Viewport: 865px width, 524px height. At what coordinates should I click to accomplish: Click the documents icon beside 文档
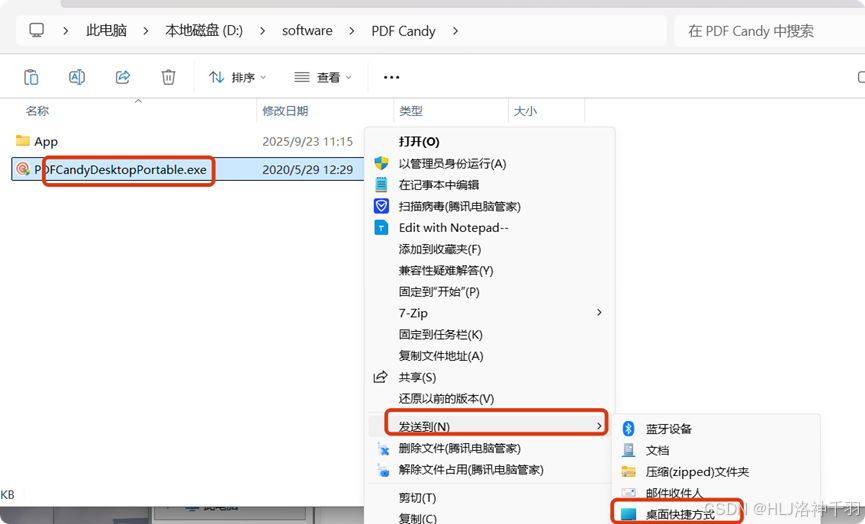[x=628, y=450]
